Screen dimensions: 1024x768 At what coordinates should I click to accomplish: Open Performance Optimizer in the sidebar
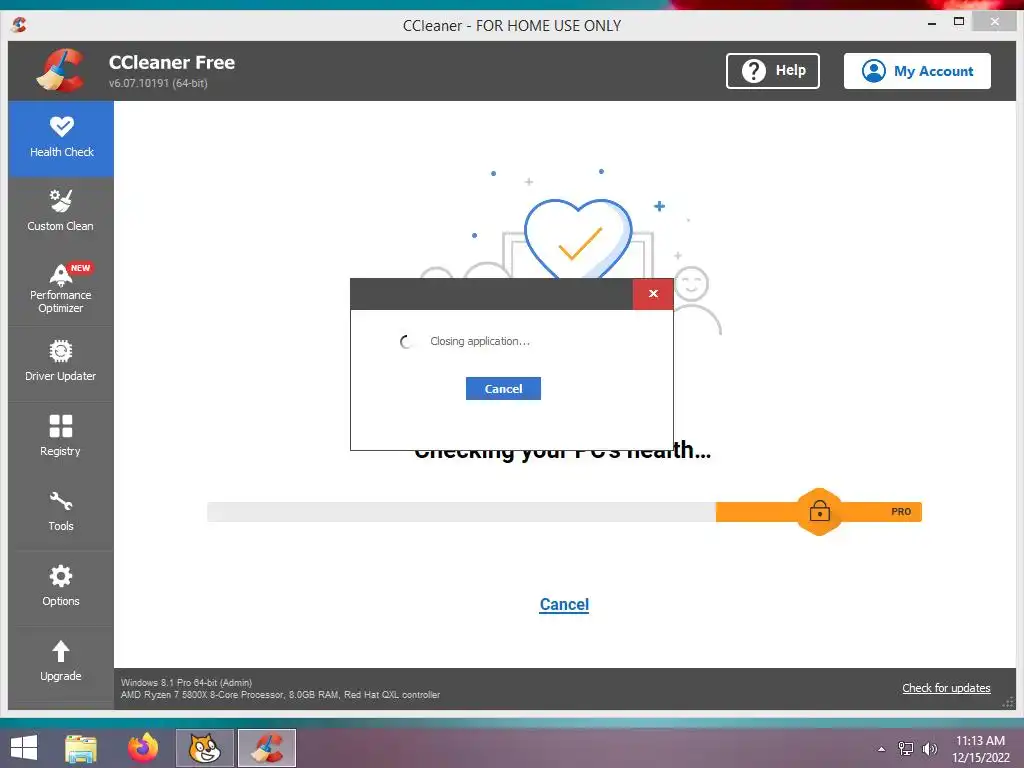(x=61, y=289)
